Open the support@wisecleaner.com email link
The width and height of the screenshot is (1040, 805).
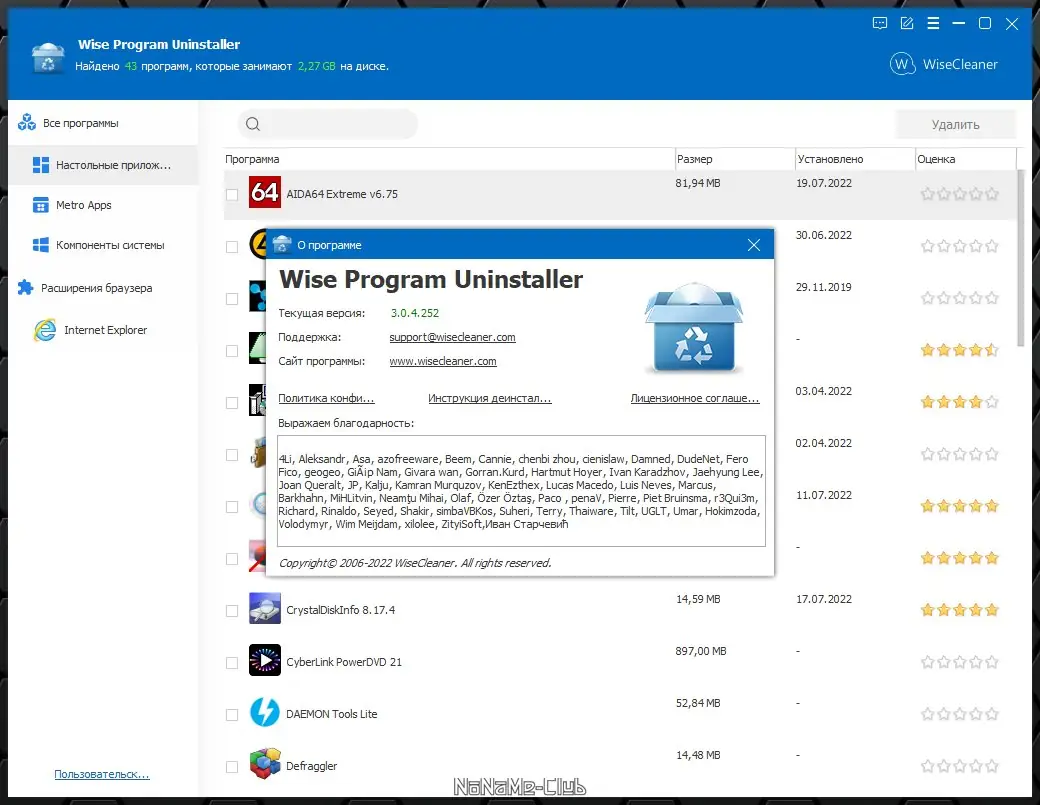[452, 337]
